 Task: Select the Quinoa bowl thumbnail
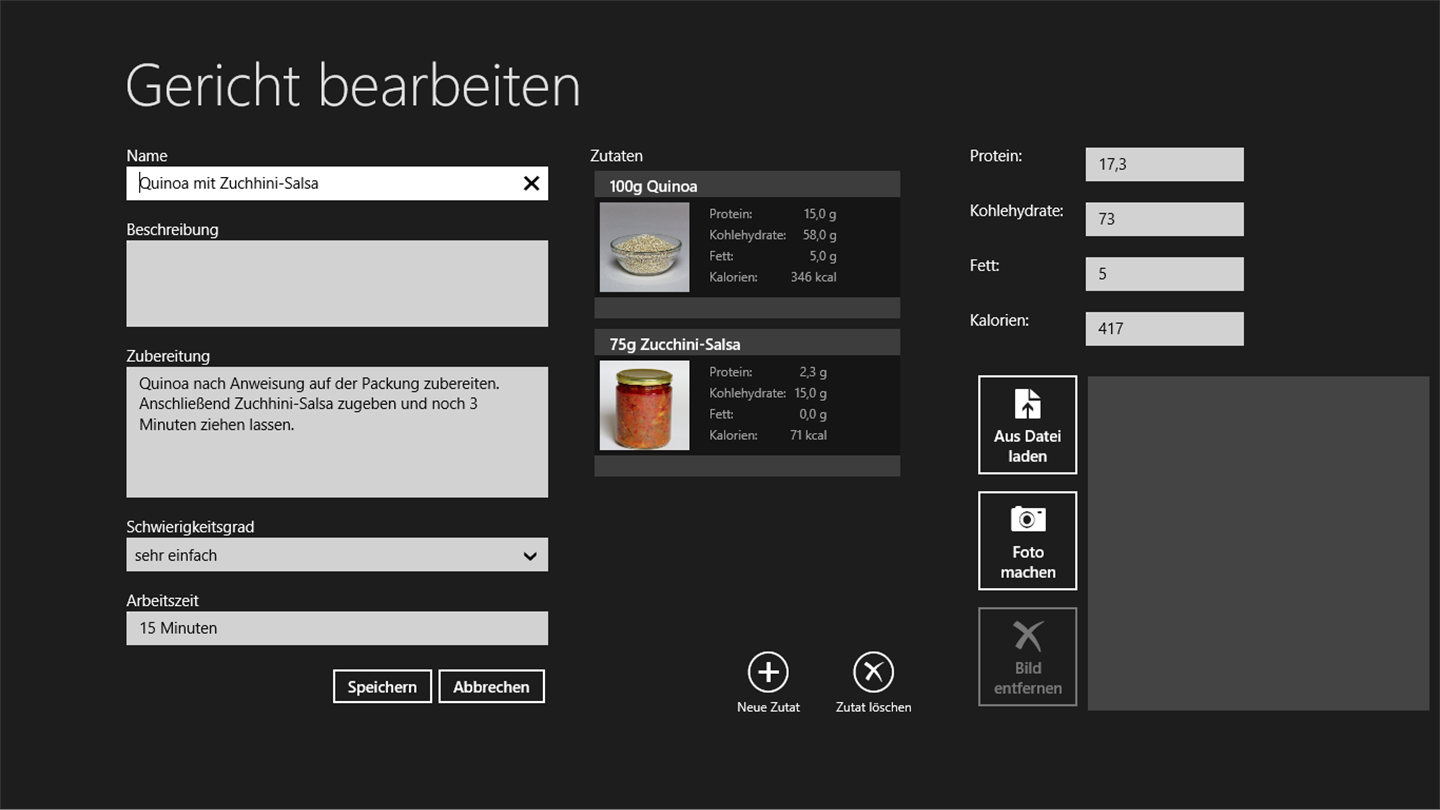point(644,247)
